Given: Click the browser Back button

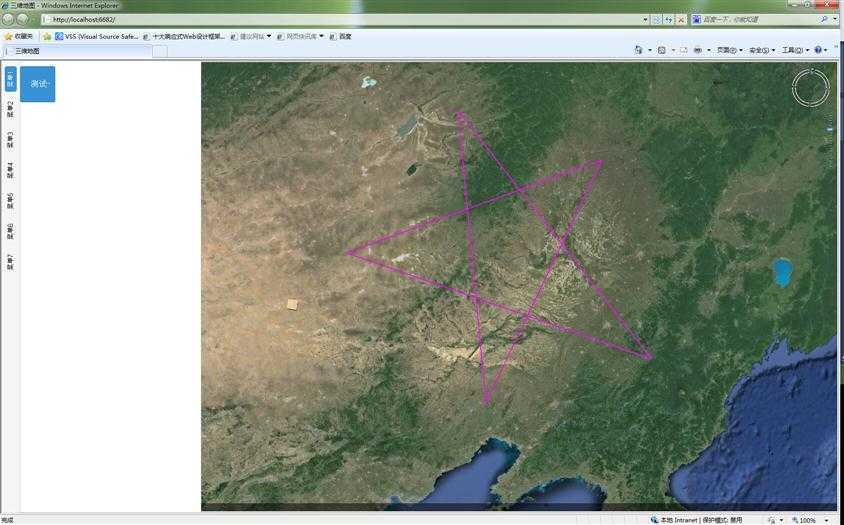Looking at the screenshot, I should pos(8,19).
